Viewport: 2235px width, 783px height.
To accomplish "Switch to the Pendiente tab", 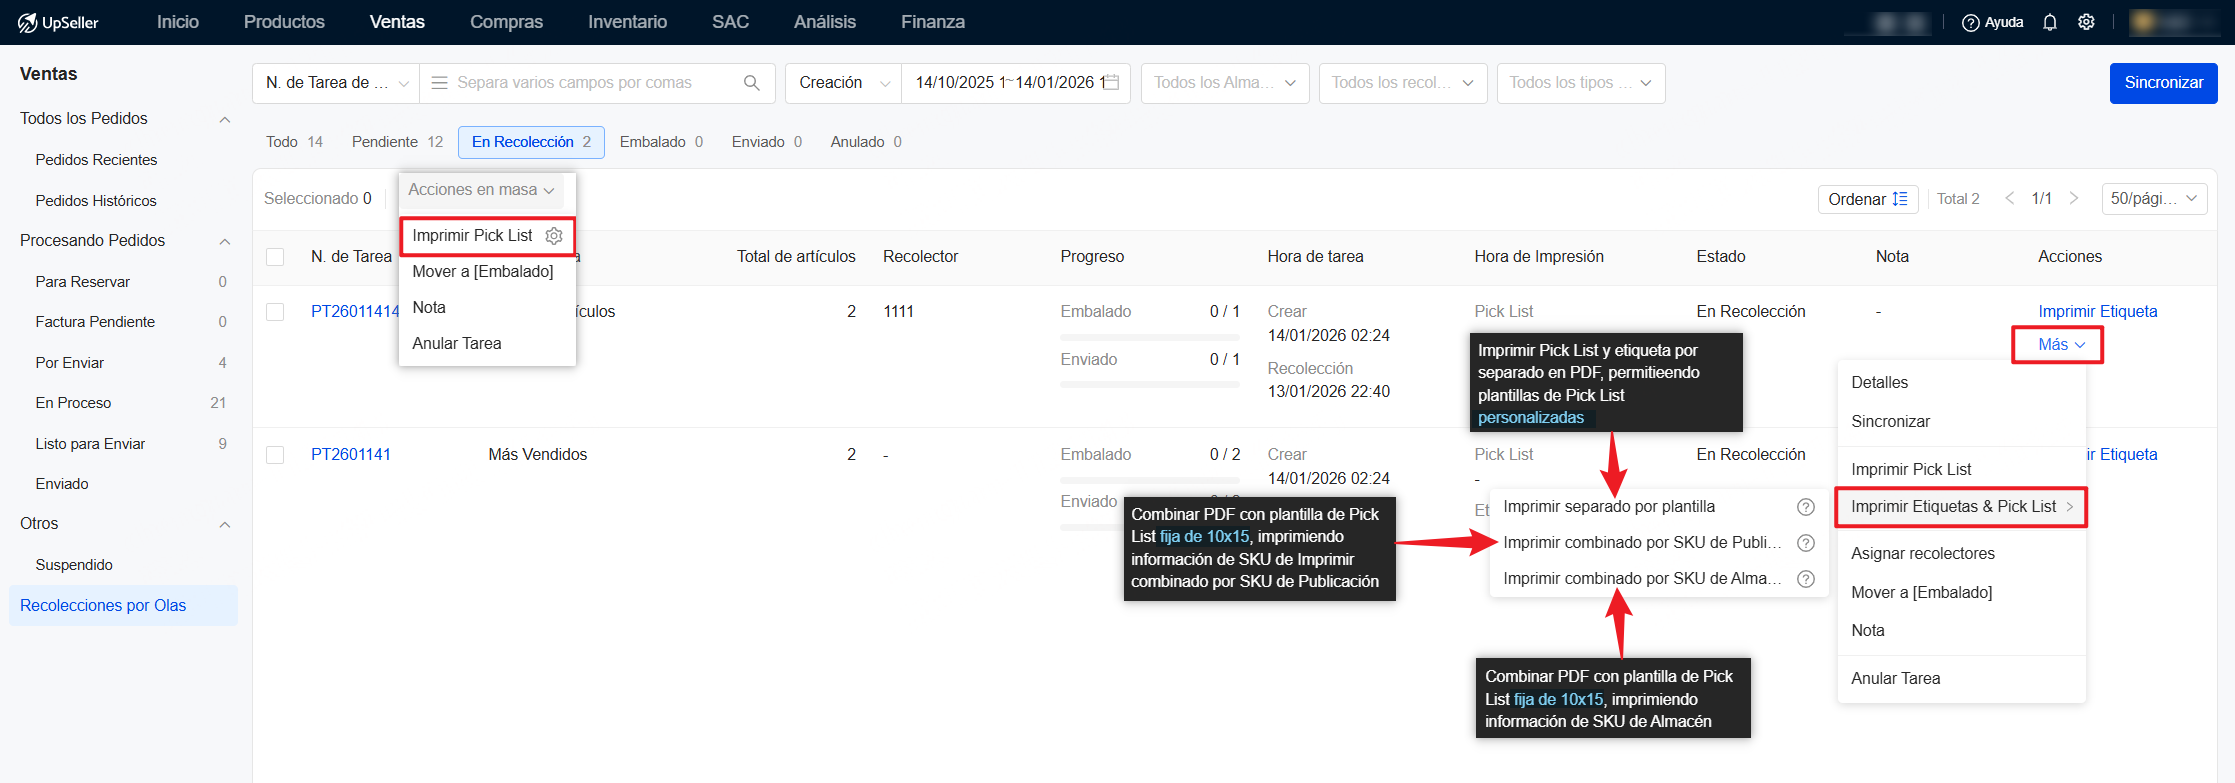I will point(396,142).
